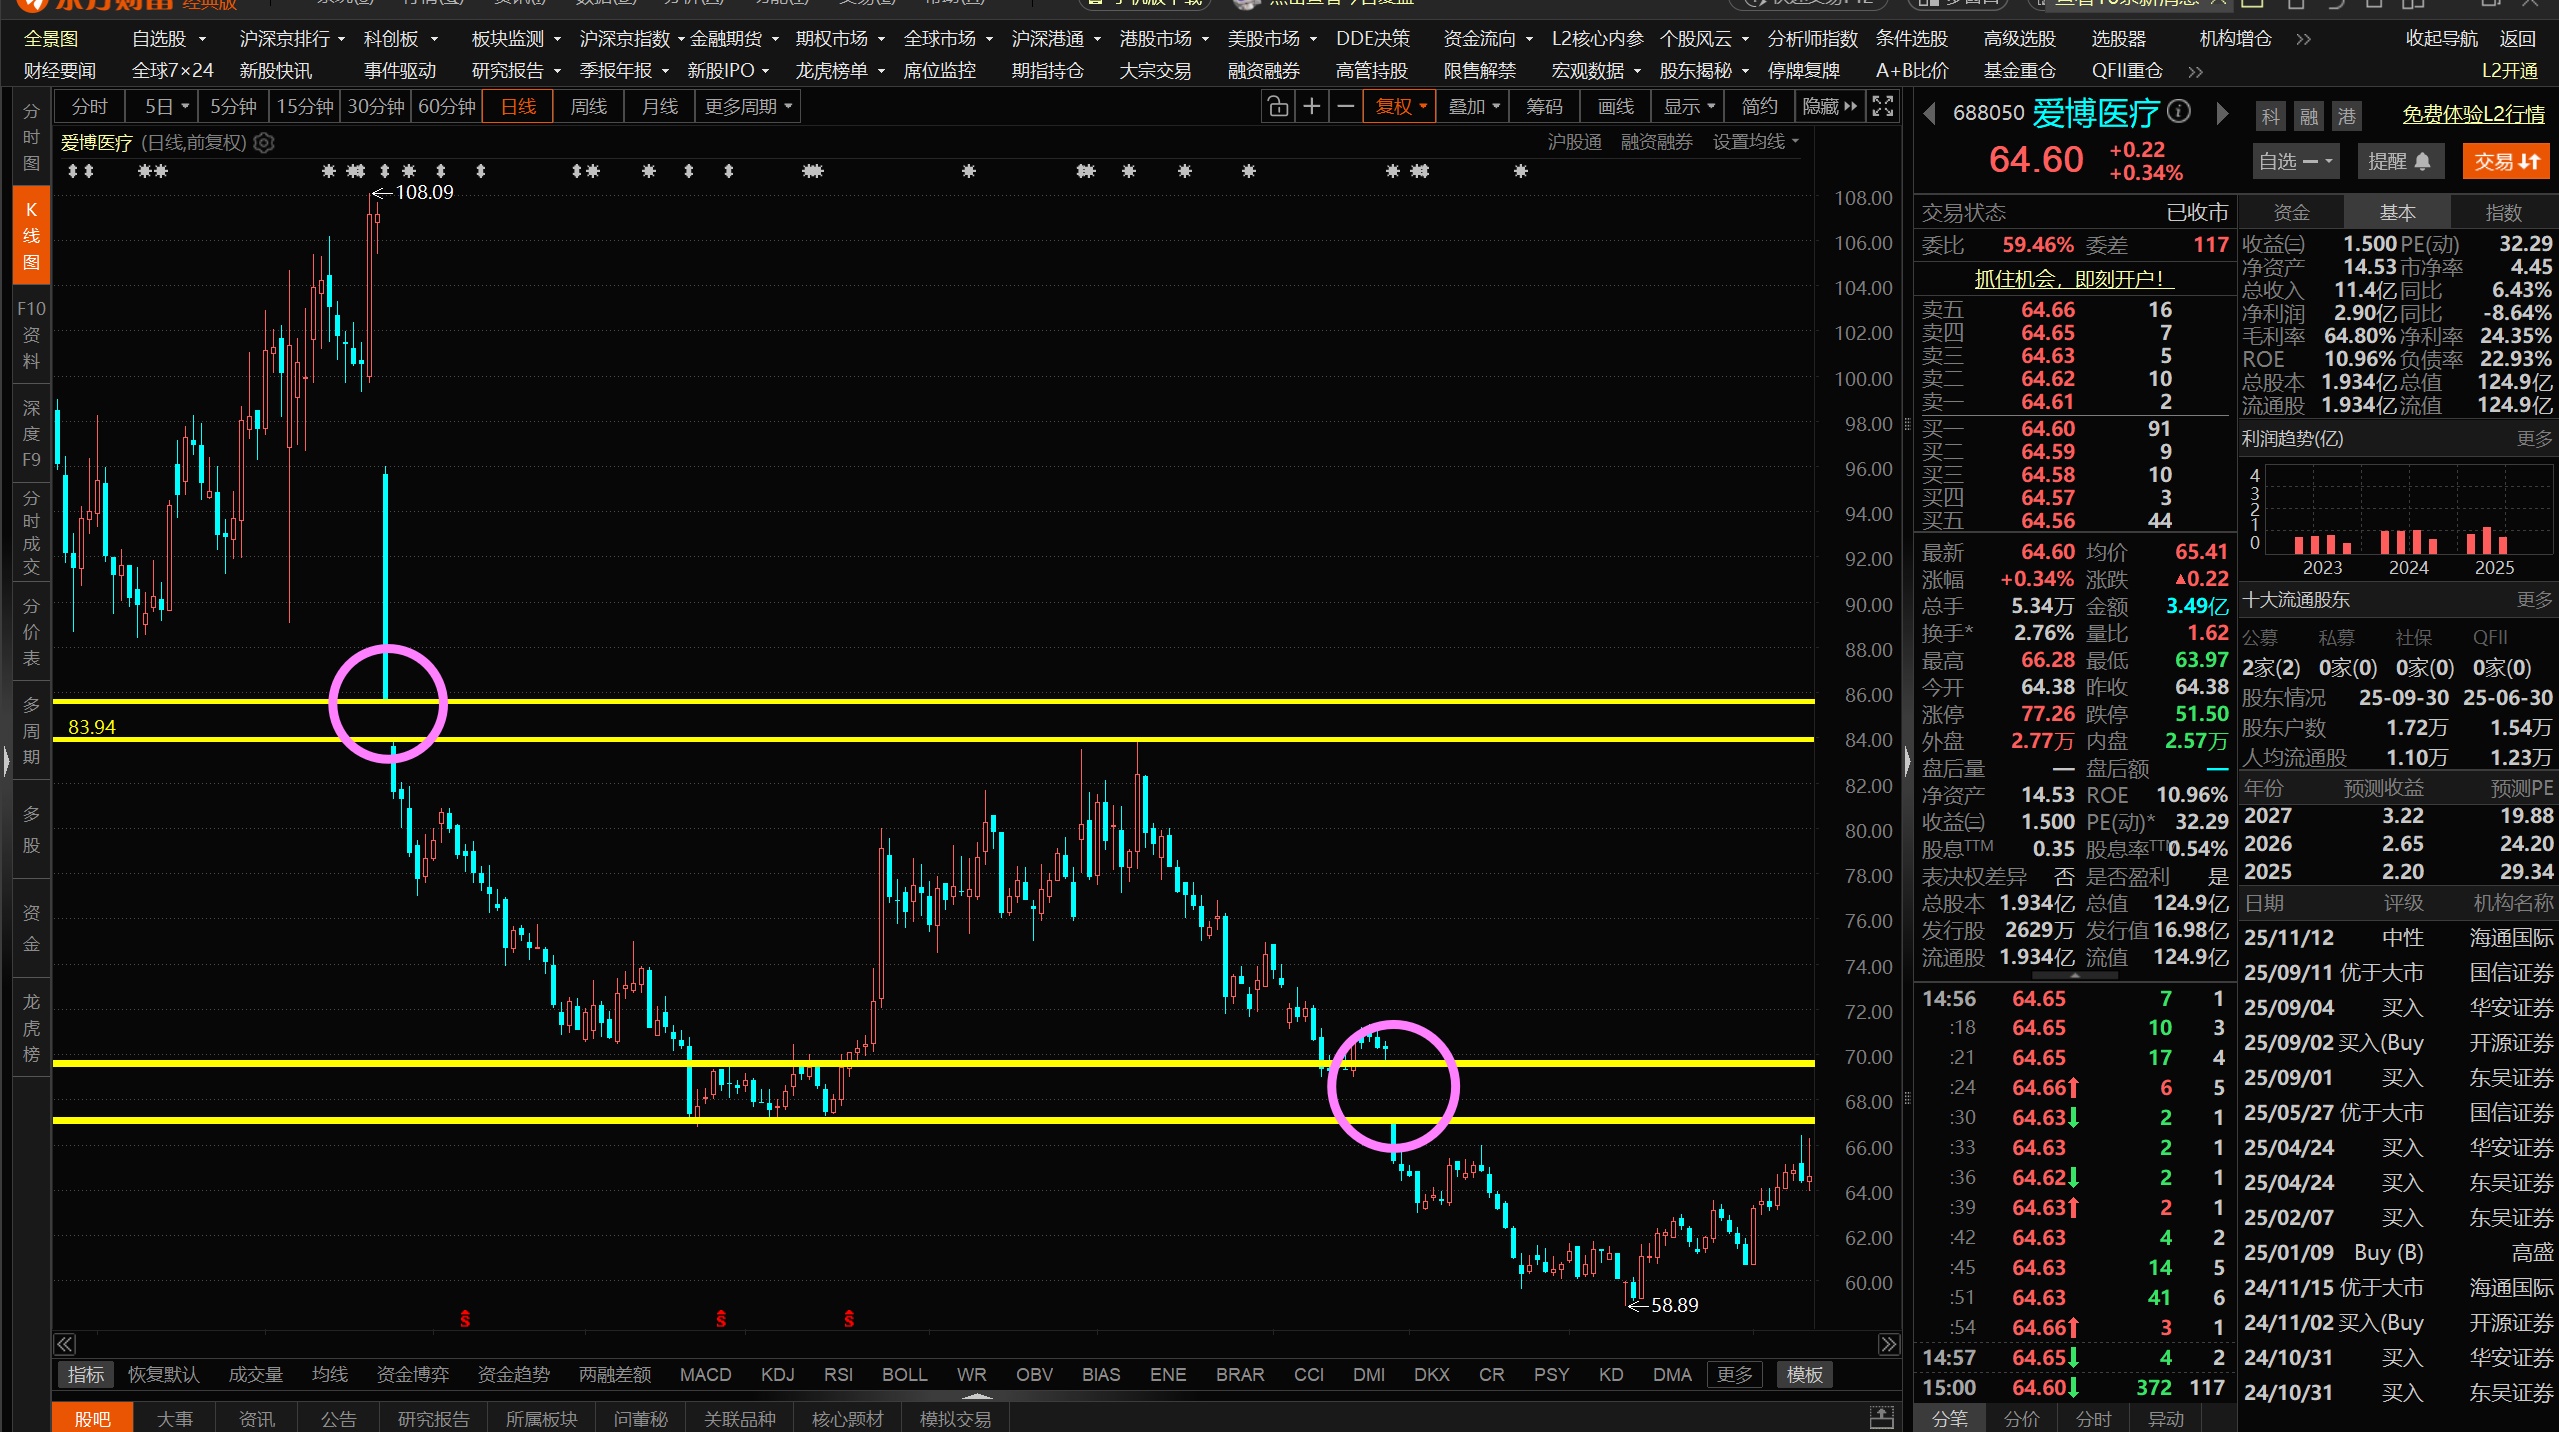Zoom in chart with plus icon
The width and height of the screenshot is (2559, 1432).
1311,107
